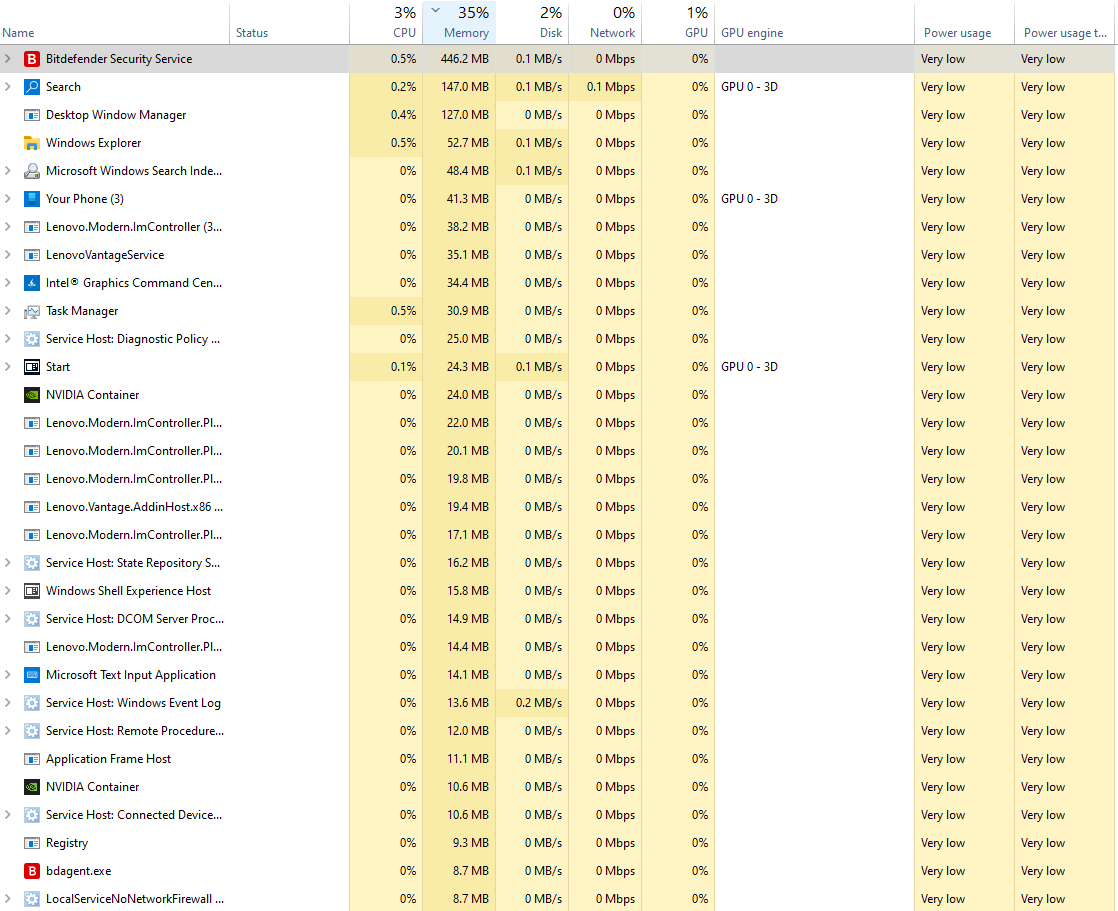Screen dimensions: 1118x911
Task: Select the Registry process name
Action: click(x=67, y=843)
